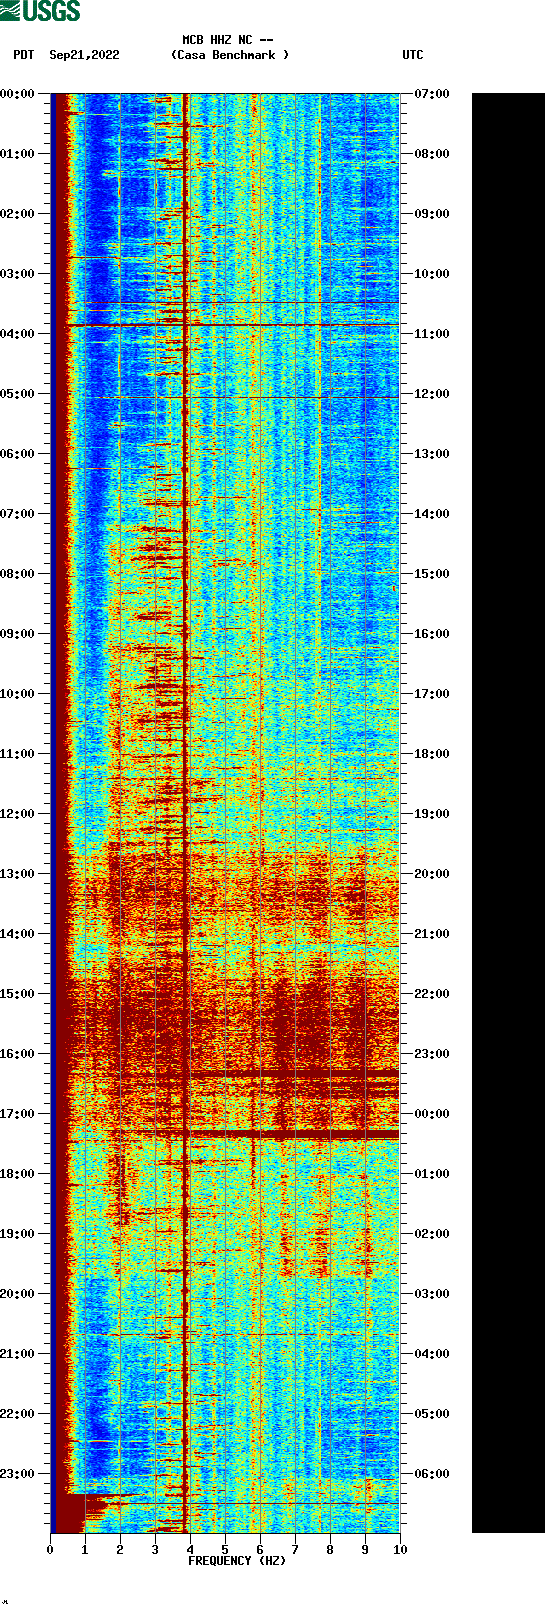Click PDT time label 21:00

click(18, 1354)
